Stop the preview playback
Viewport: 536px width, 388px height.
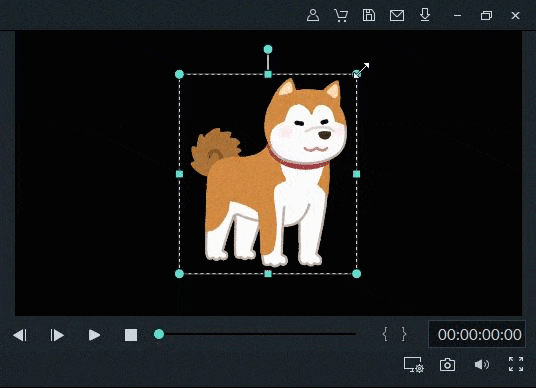(x=131, y=335)
